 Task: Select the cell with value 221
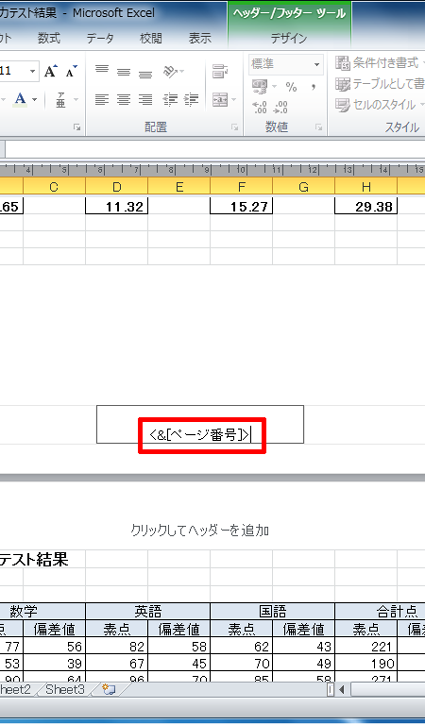coord(366,646)
